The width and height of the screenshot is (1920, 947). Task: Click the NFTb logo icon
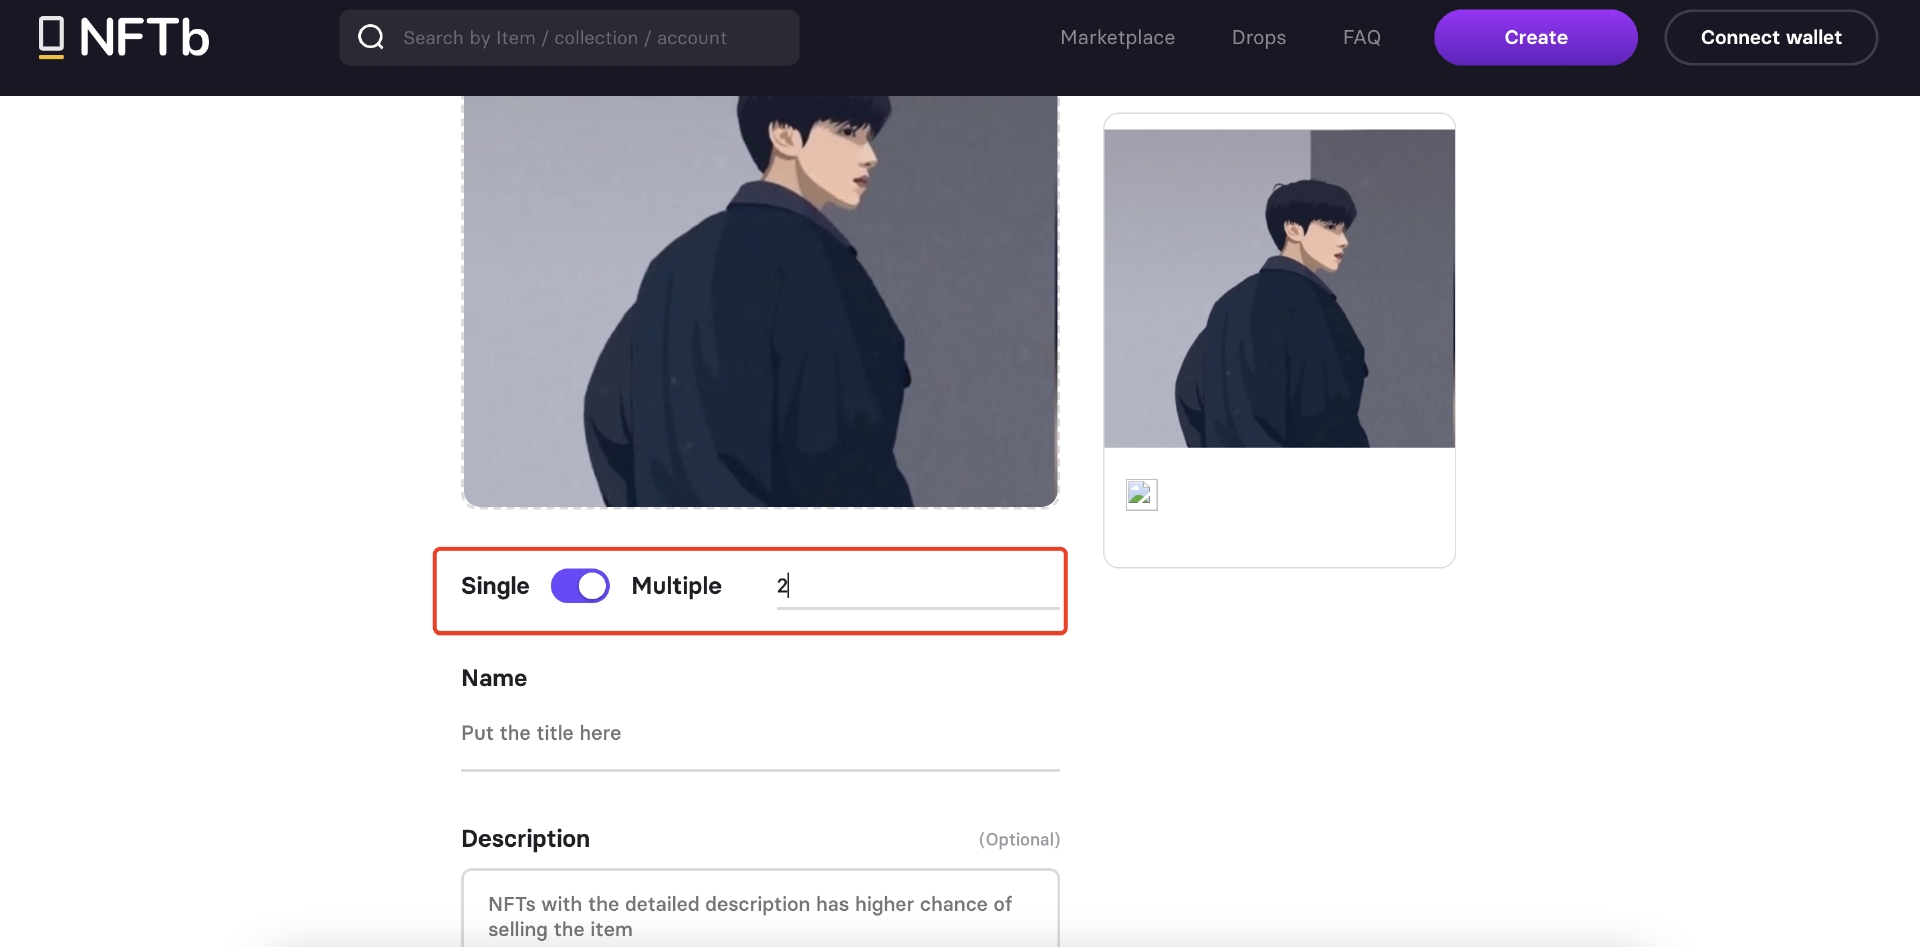(x=51, y=37)
